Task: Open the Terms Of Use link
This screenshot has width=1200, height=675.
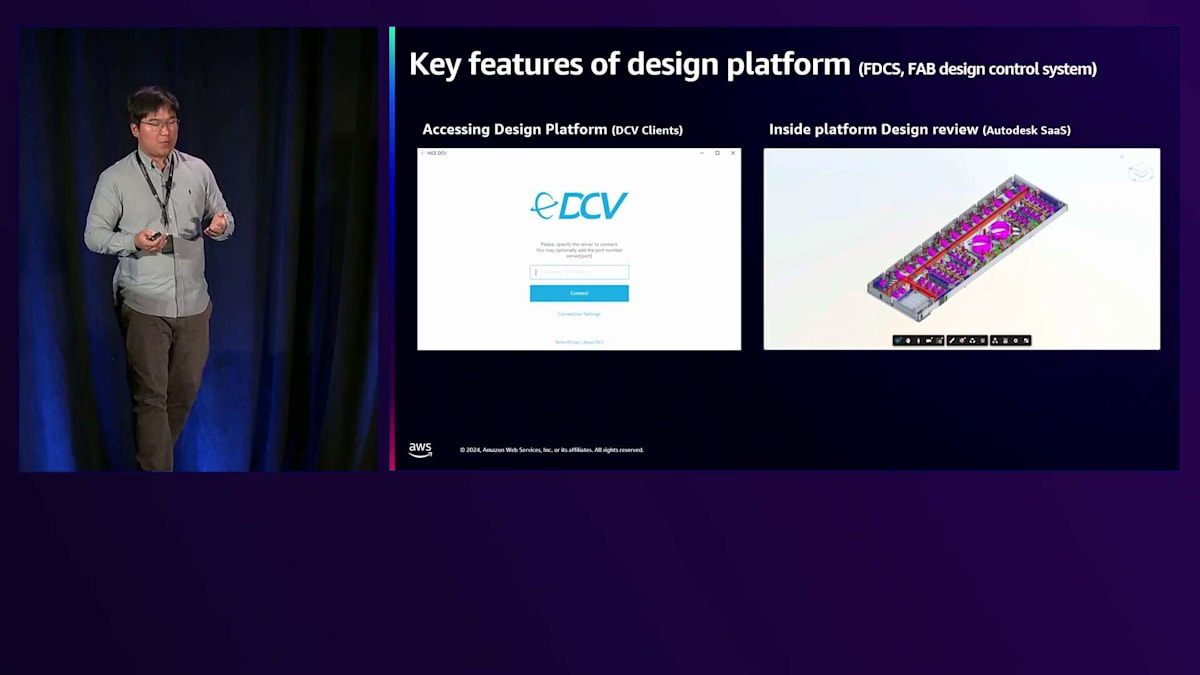Action: pos(567,342)
